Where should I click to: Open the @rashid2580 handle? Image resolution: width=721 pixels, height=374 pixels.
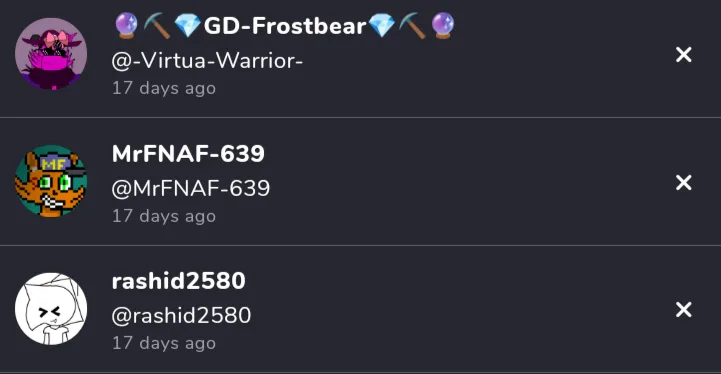point(181,316)
